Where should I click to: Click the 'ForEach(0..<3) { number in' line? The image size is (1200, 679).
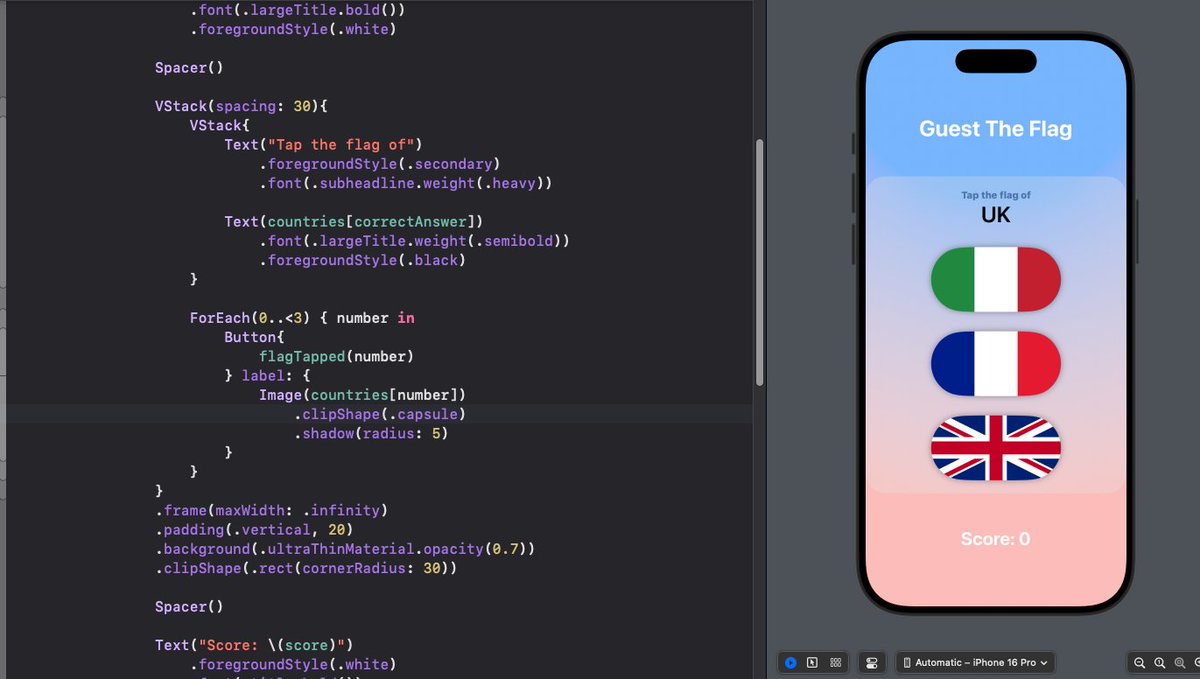point(302,318)
